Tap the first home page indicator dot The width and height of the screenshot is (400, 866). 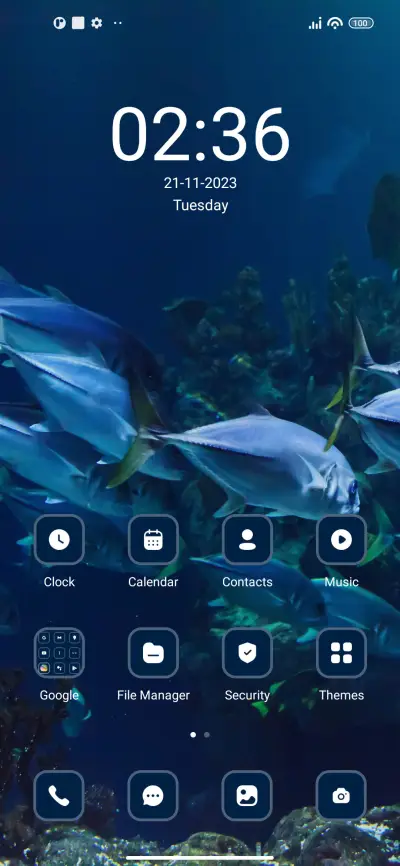click(x=193, y=735)
